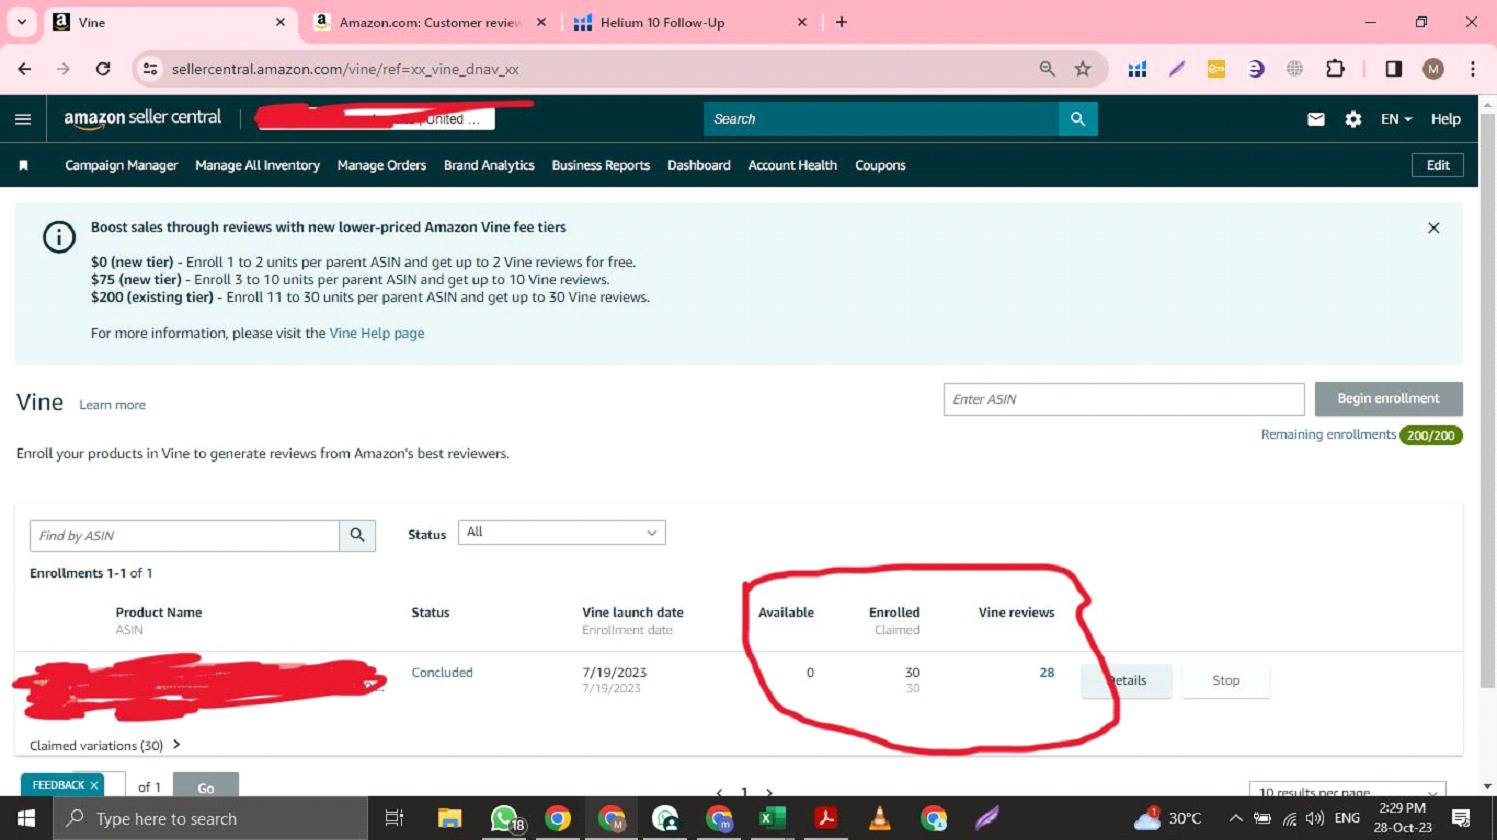Launch Excel from the taskbar

772,818
